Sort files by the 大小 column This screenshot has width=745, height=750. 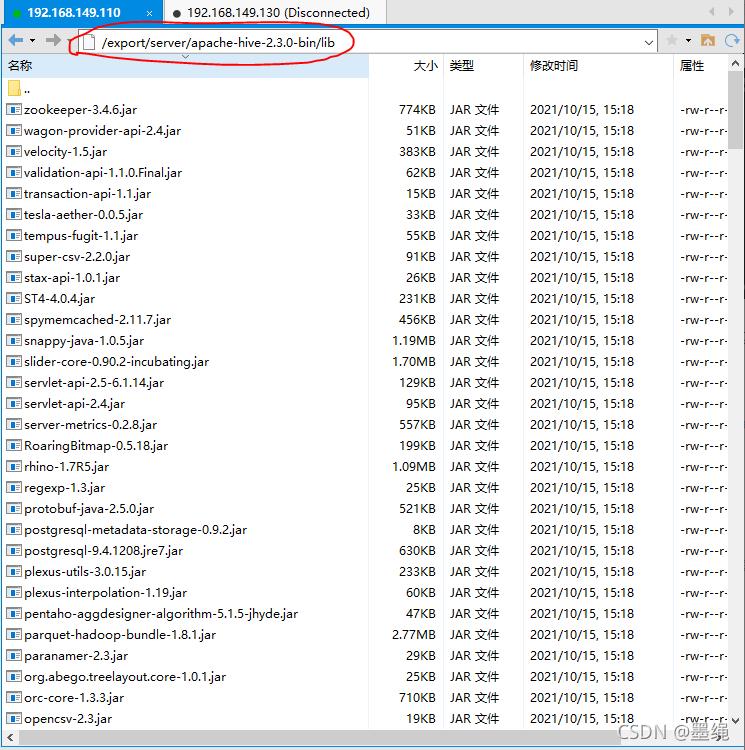[x=406, y=66]
